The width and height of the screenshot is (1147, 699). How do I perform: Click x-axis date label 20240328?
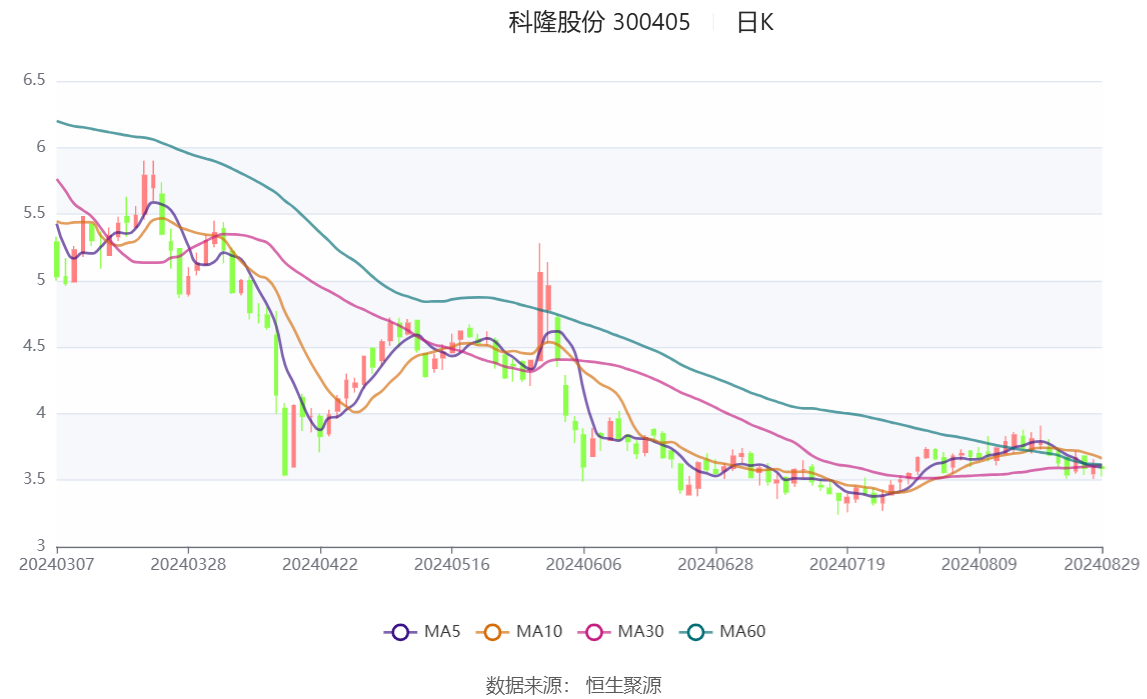pyautogui.click(x=188, y=564)
